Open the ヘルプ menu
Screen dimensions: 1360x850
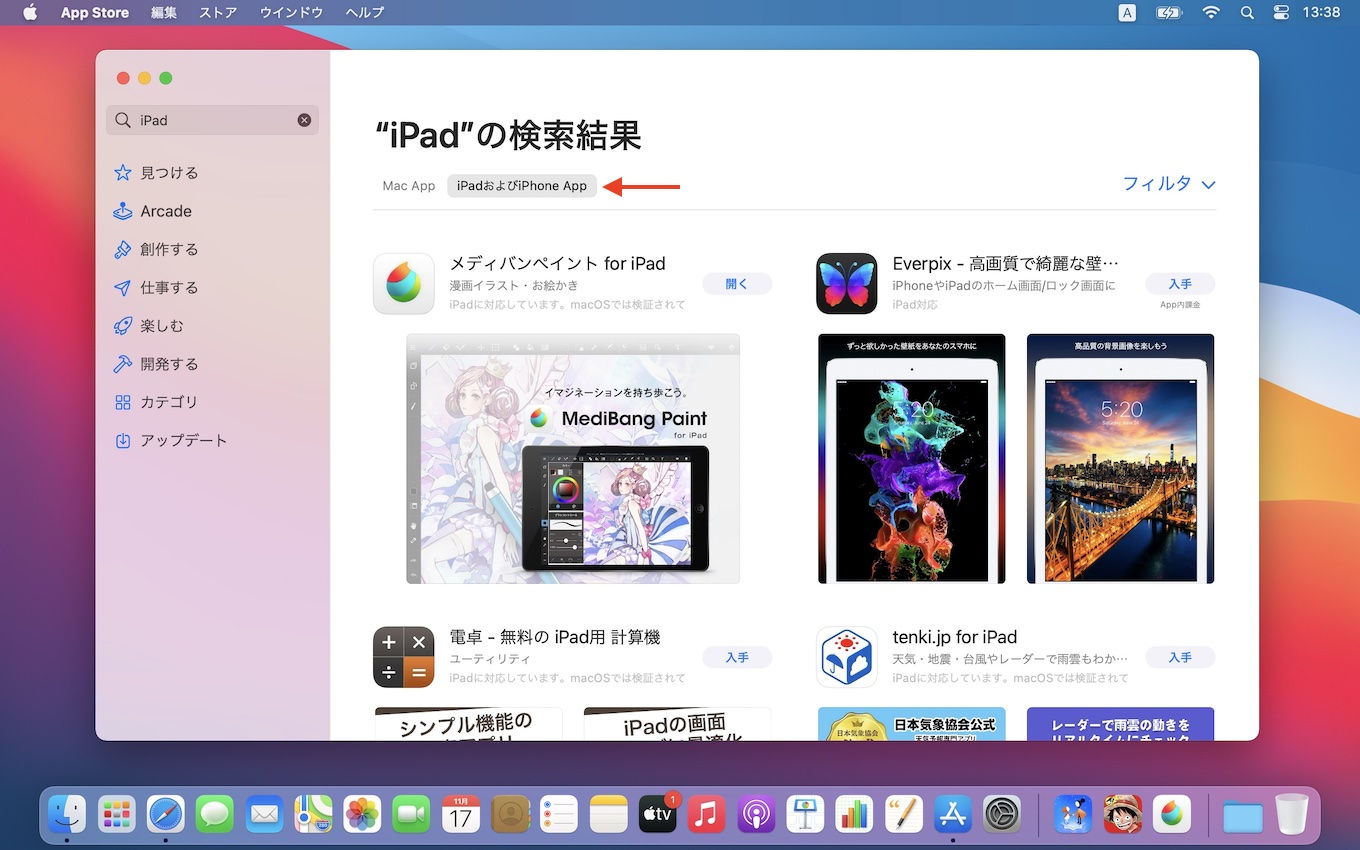(x=364, y=12)
